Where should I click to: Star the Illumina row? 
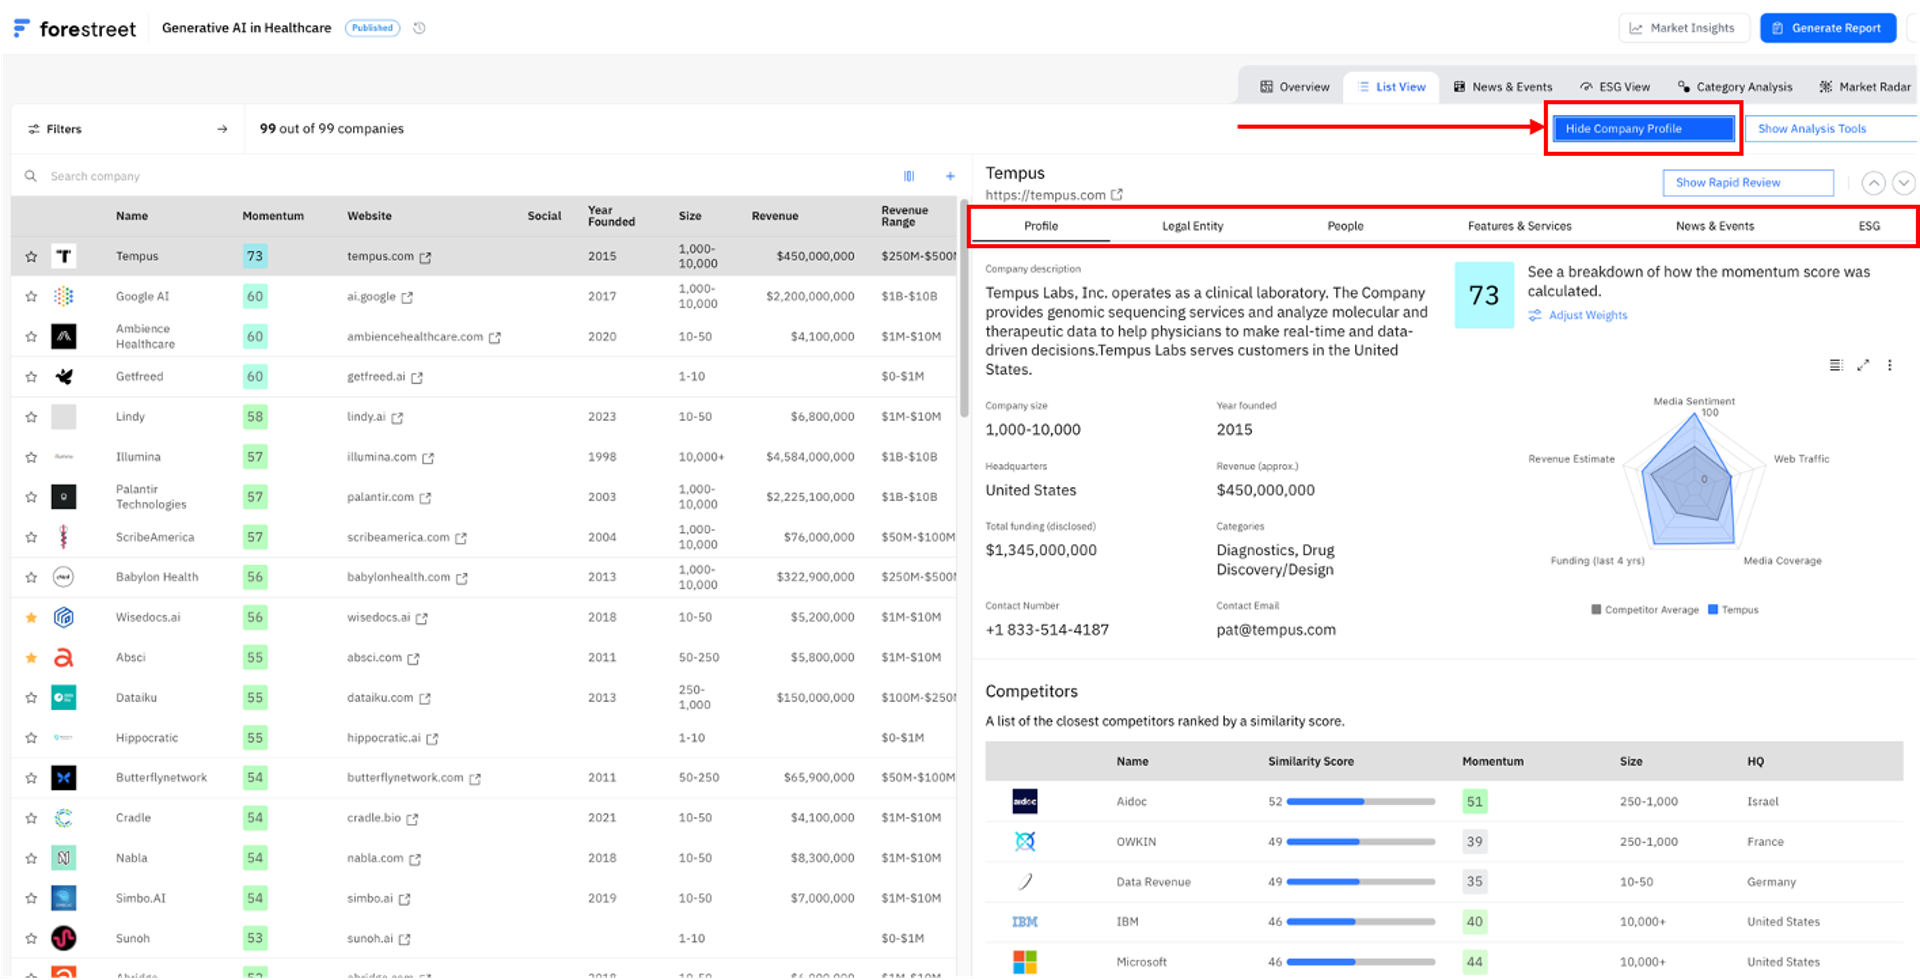pyautogui.click(x=31, y=457)
